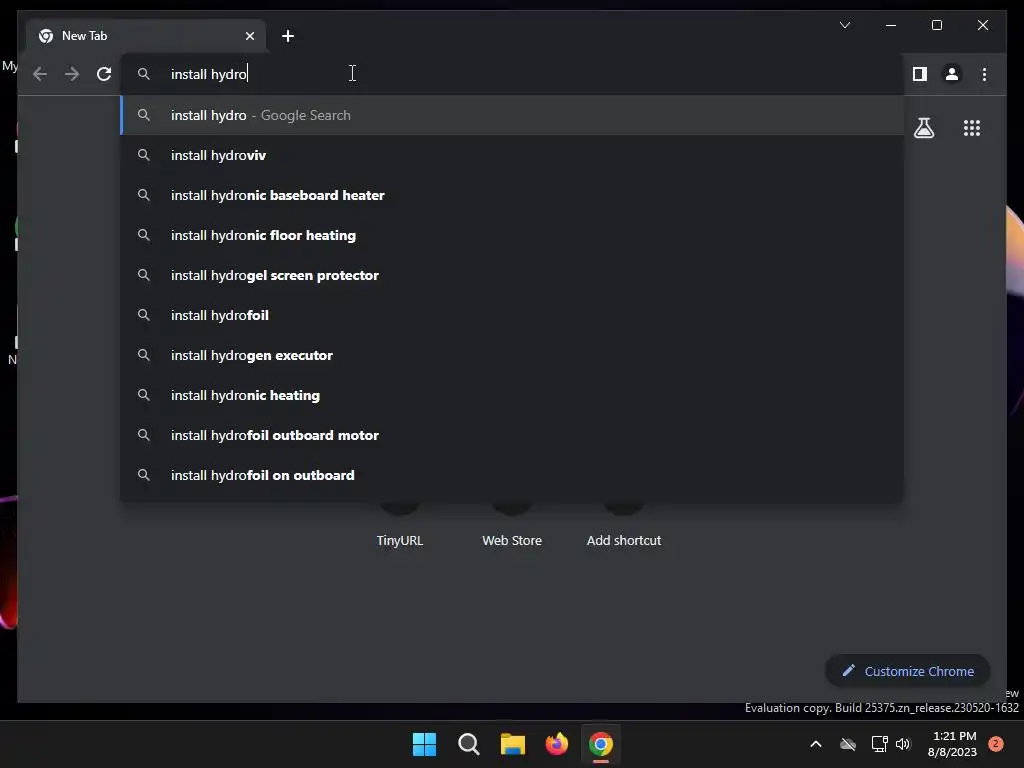Select 'install hydronic baseboard heater' suggestion
The width and height of the screenshot is (1024, 768).
click(x=512, y=195)
